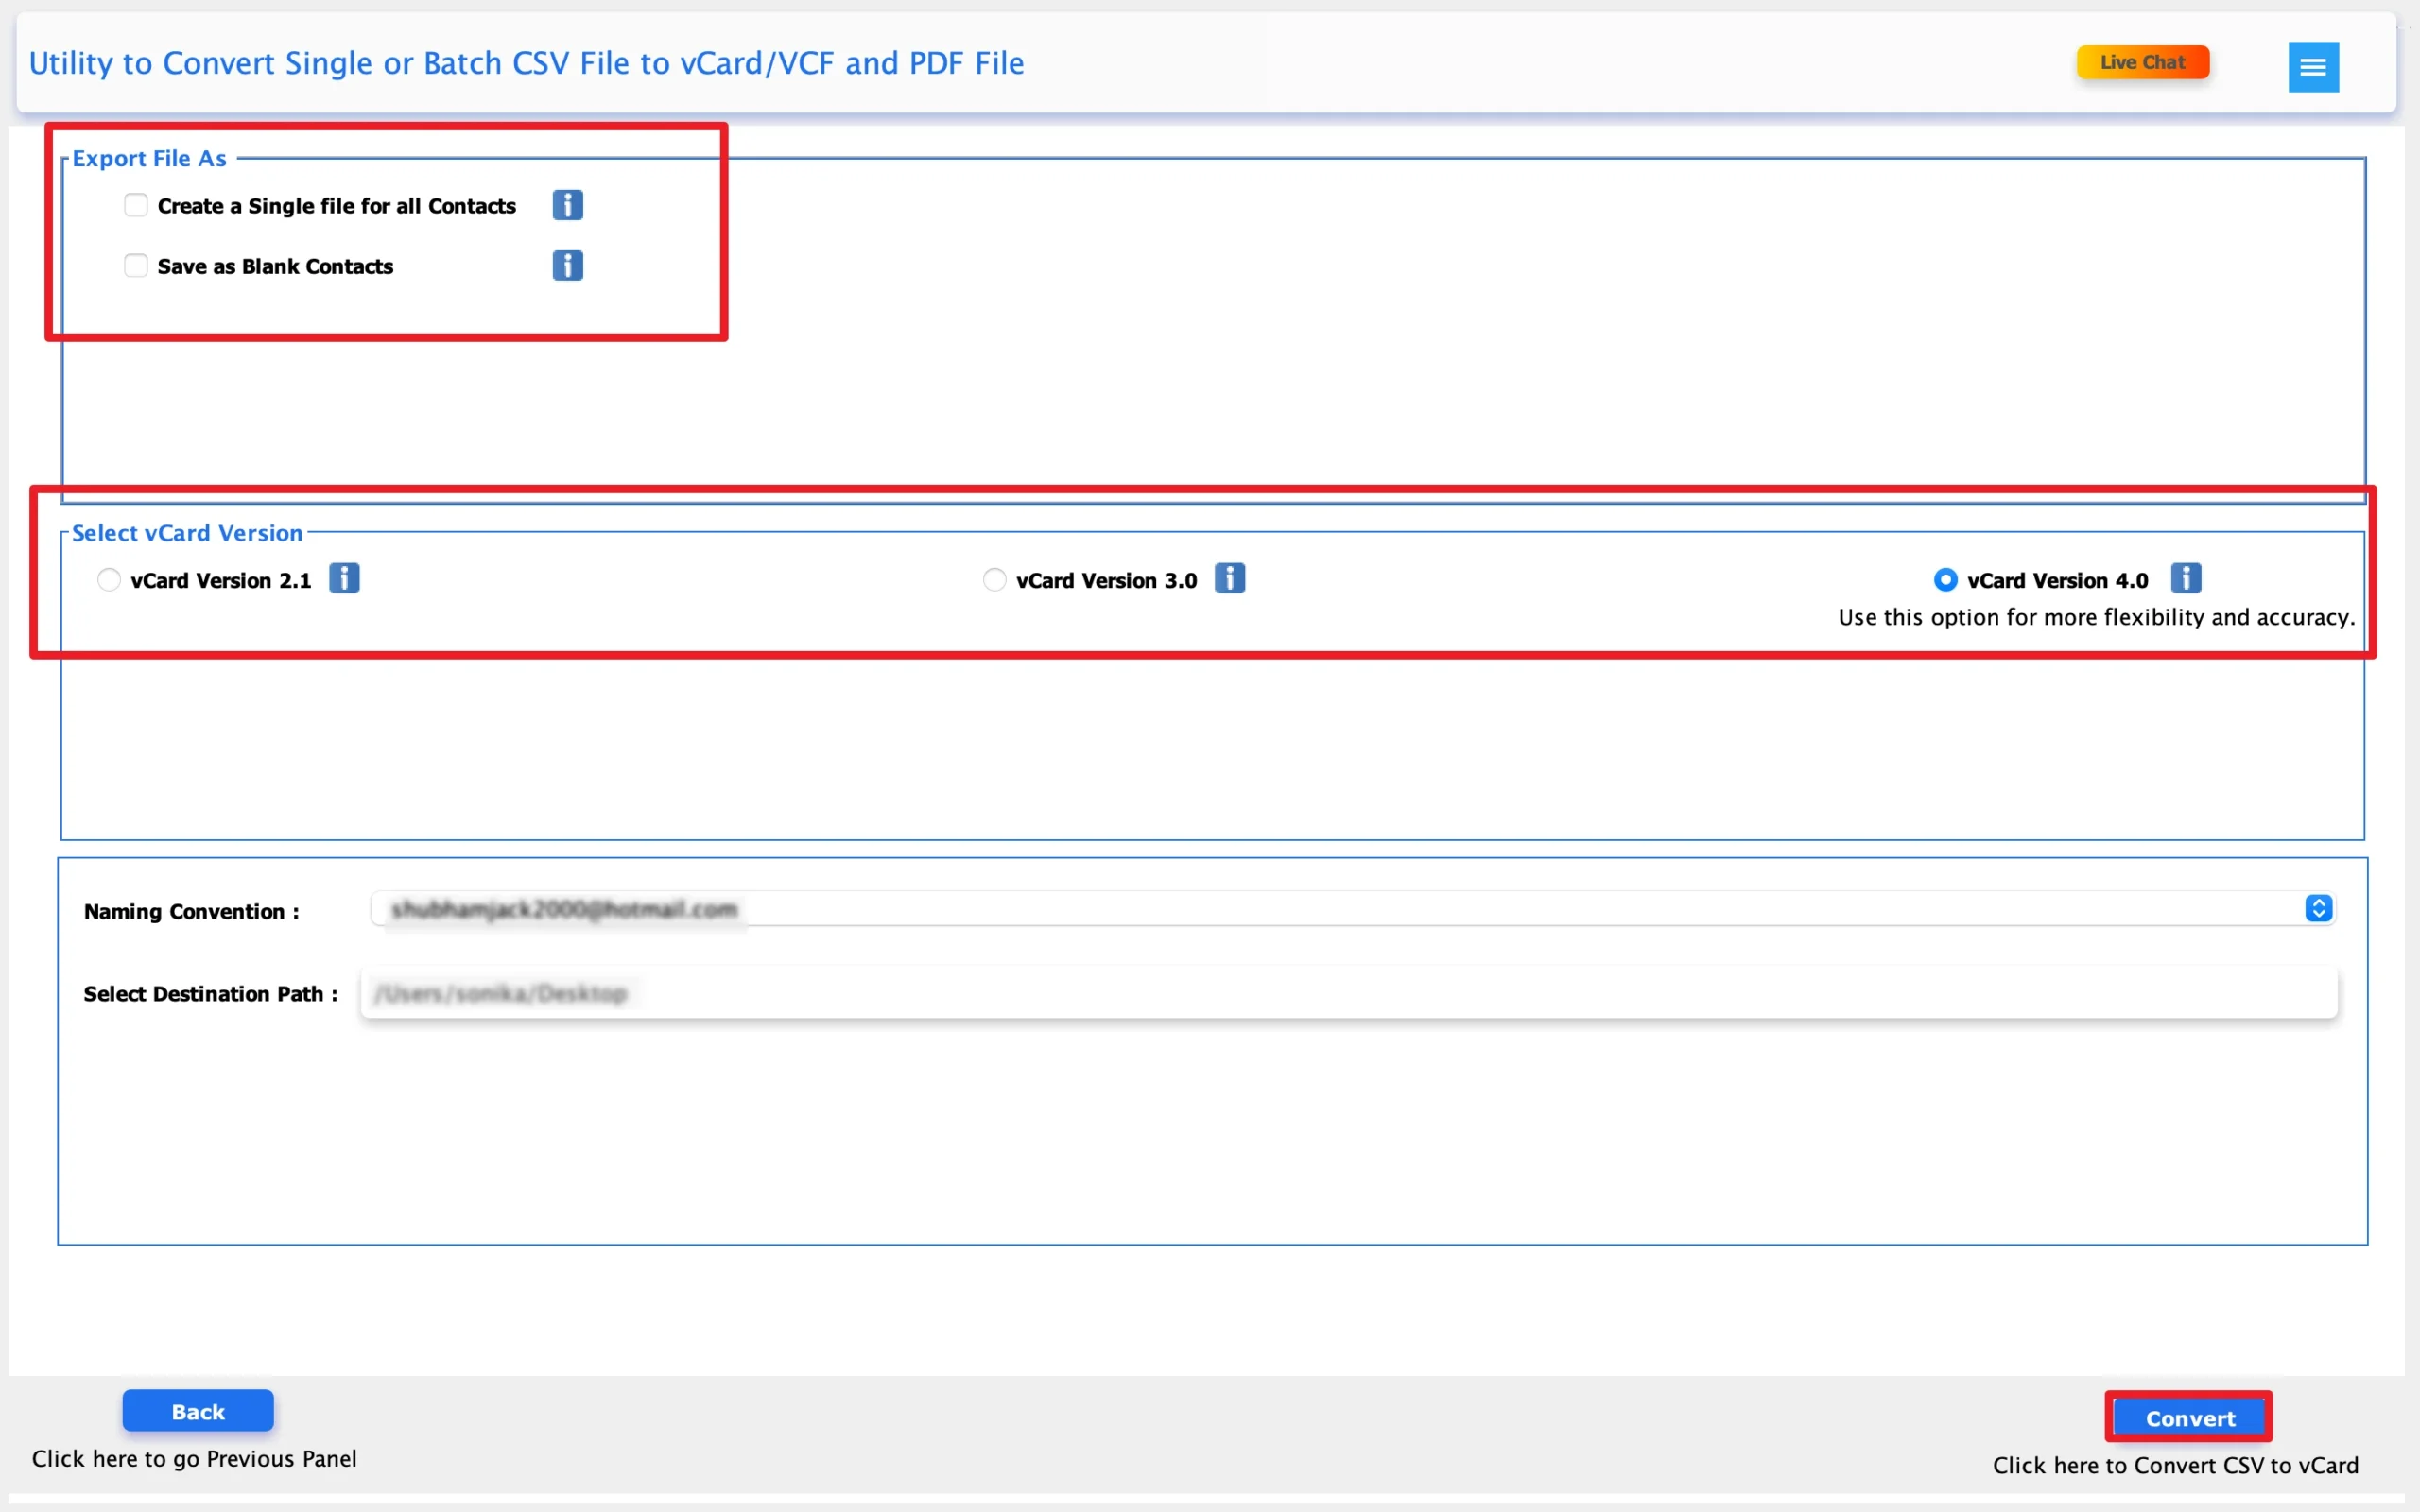Viewport: 2420px width, 1512px height.
Task: Show info for Save as Blank Contacts
Action: coord(567,265)
